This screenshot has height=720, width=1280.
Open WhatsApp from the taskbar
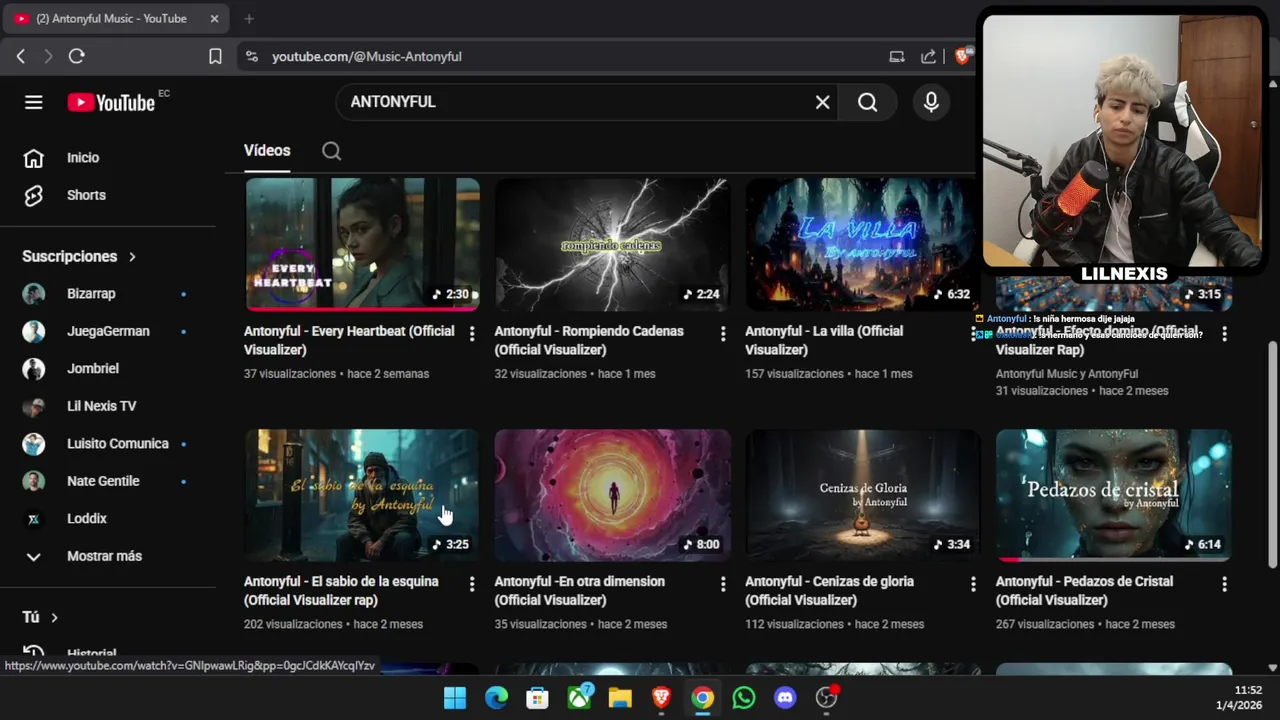pyautogui.click(x=744, y=698)
